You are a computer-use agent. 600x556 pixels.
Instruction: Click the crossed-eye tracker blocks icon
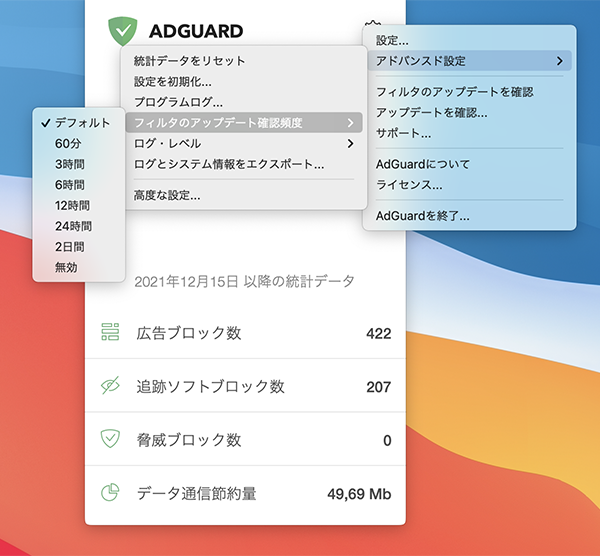(x=110, y=385)
